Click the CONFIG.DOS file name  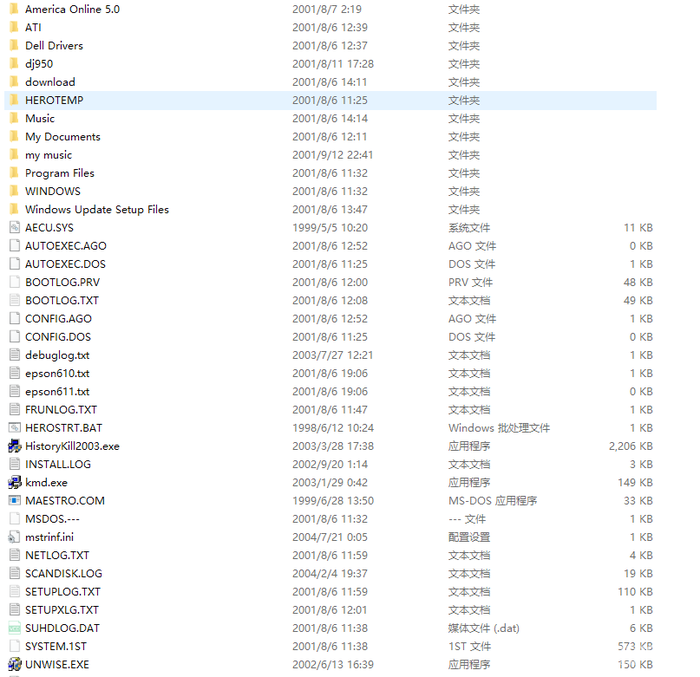point(58,337)
